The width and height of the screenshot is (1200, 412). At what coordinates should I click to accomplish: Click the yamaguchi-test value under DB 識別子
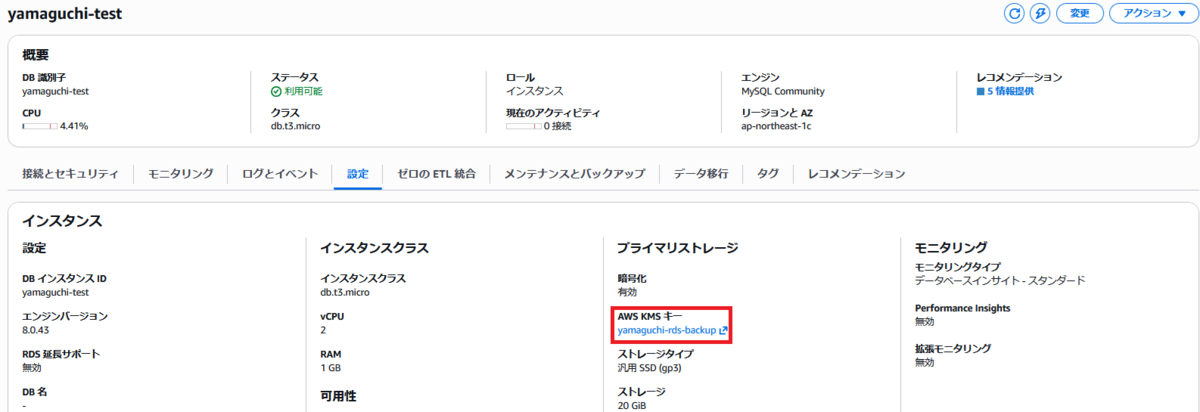click(55, 91)
